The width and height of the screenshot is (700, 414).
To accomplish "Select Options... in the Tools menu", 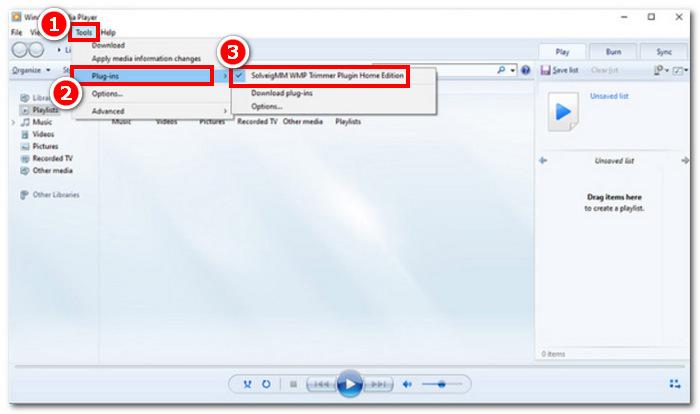I will pos(108,93).
